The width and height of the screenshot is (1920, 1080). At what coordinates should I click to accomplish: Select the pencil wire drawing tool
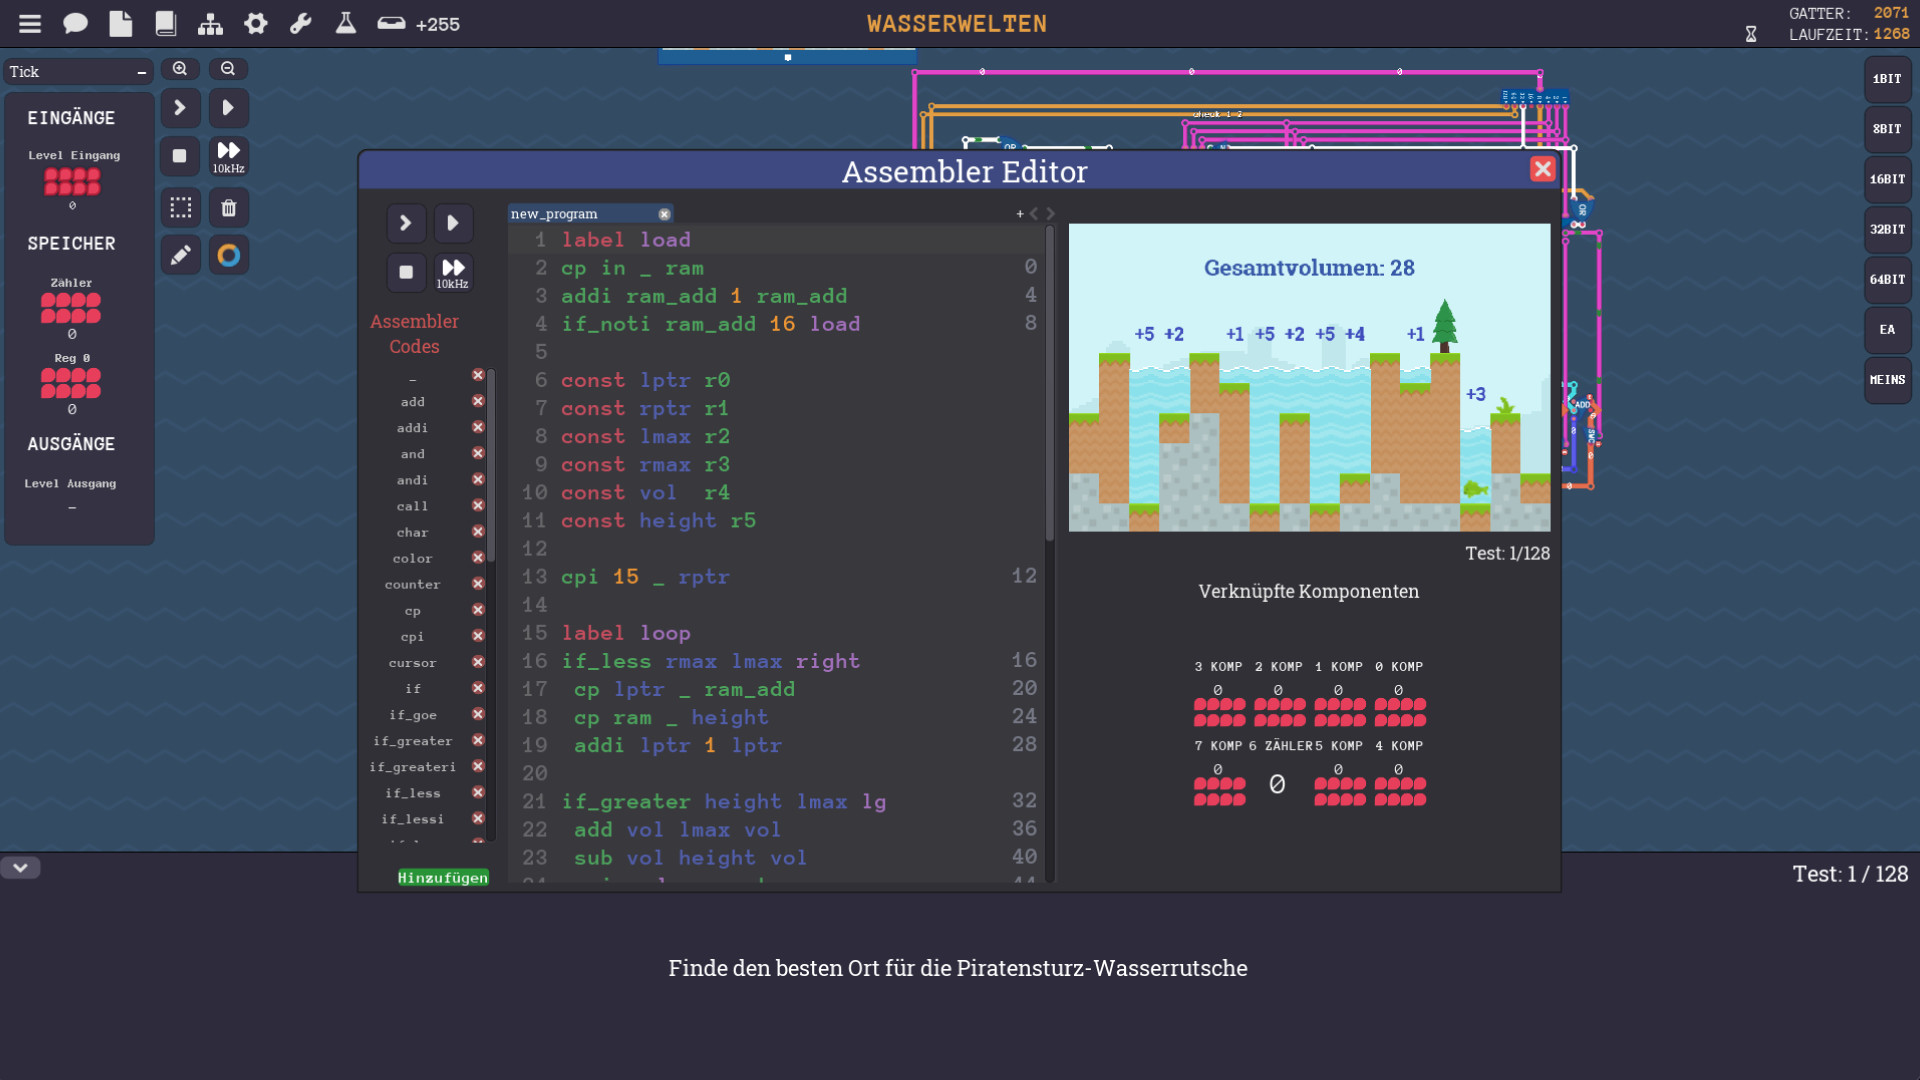point(180,256)
